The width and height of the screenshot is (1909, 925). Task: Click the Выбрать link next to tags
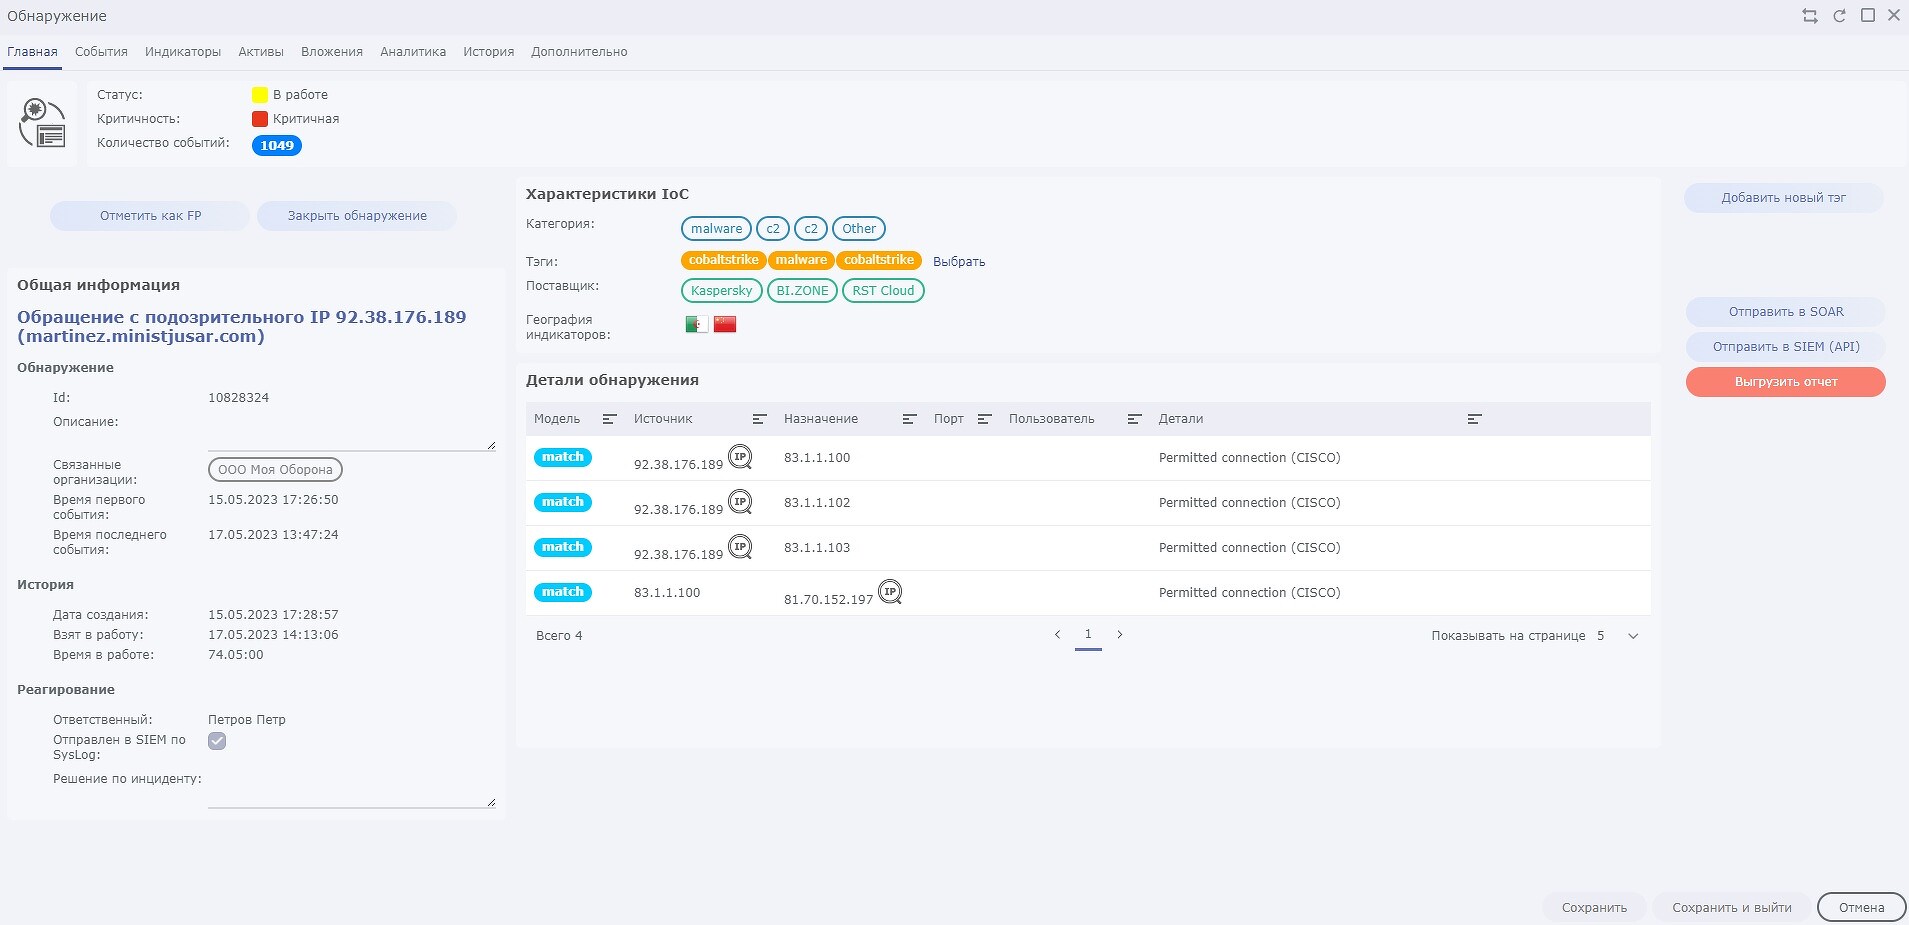point(959,261)
